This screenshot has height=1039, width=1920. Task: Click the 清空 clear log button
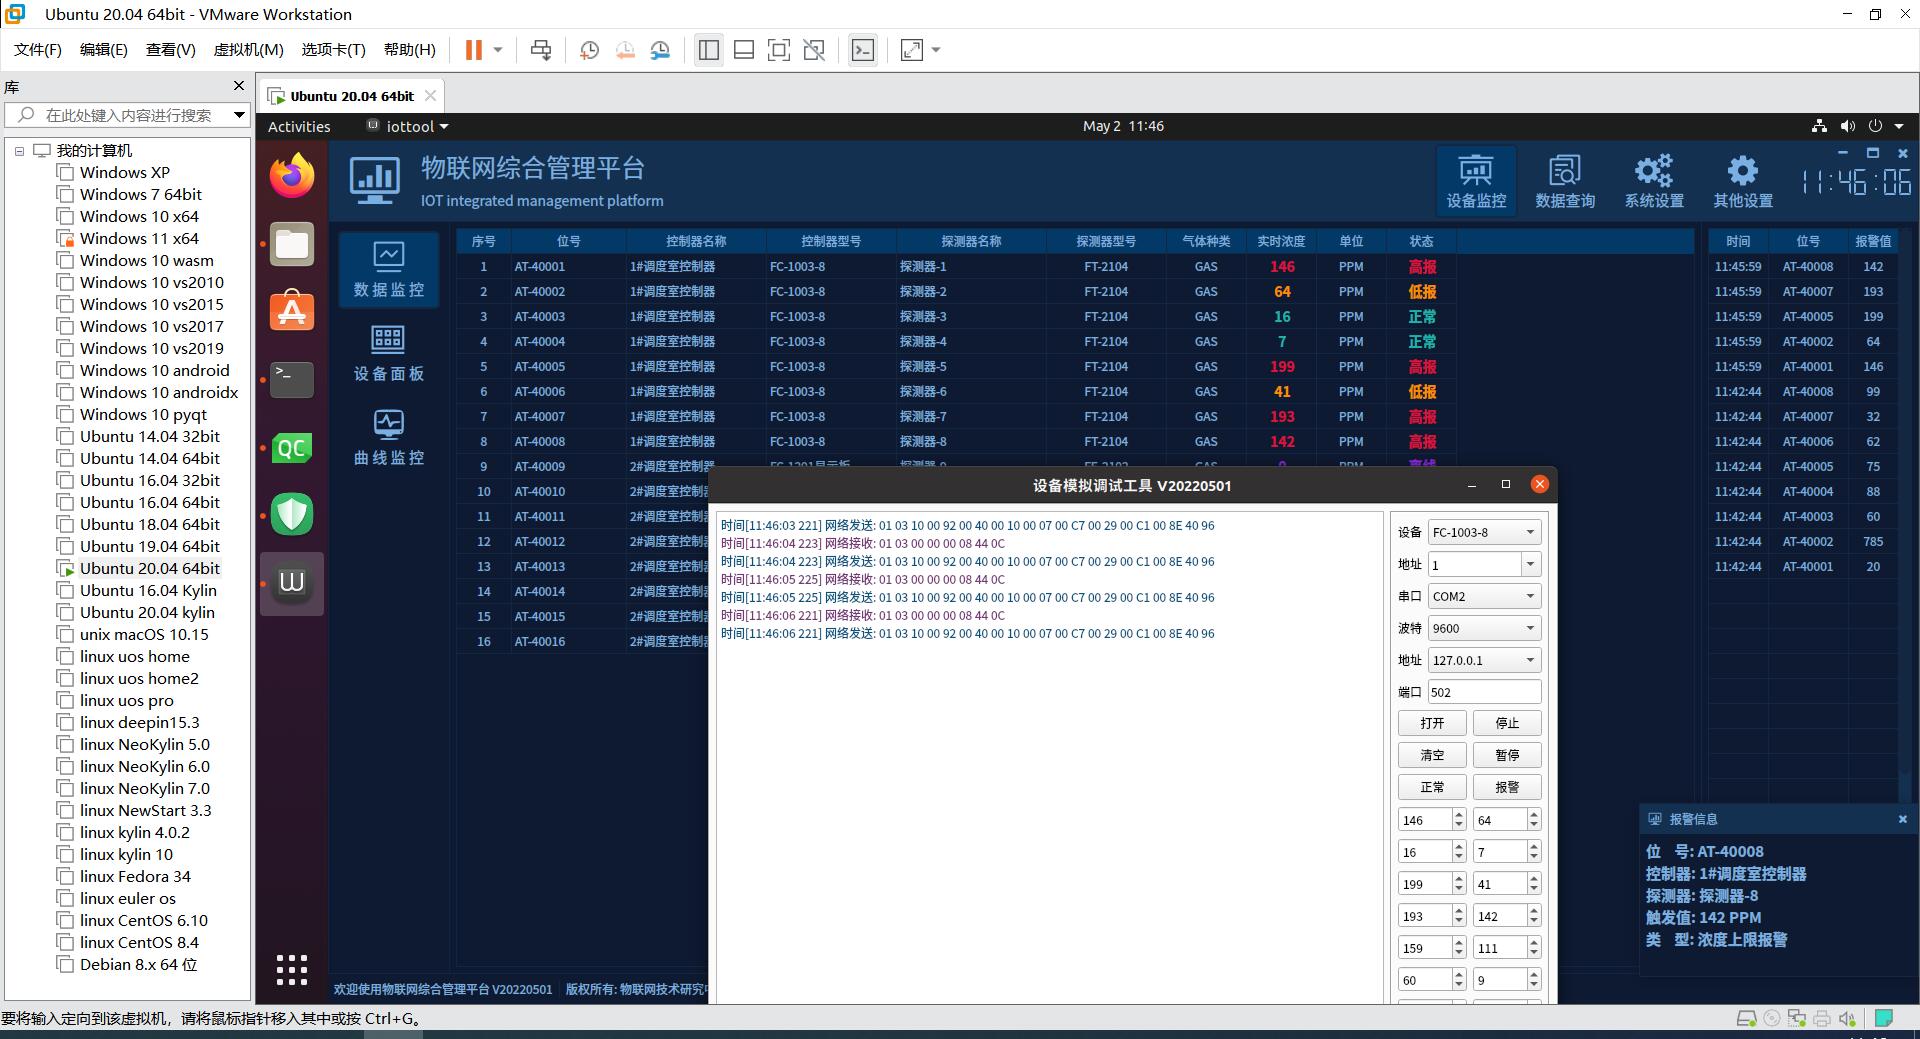pos(1432,755)
